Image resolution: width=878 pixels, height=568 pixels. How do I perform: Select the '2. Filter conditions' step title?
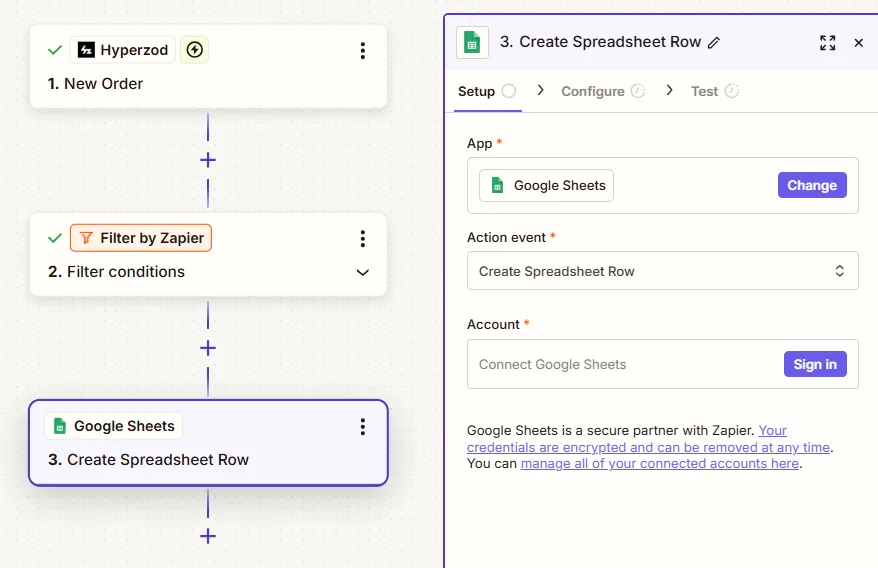pyautogui.click(x=116, y=272)
